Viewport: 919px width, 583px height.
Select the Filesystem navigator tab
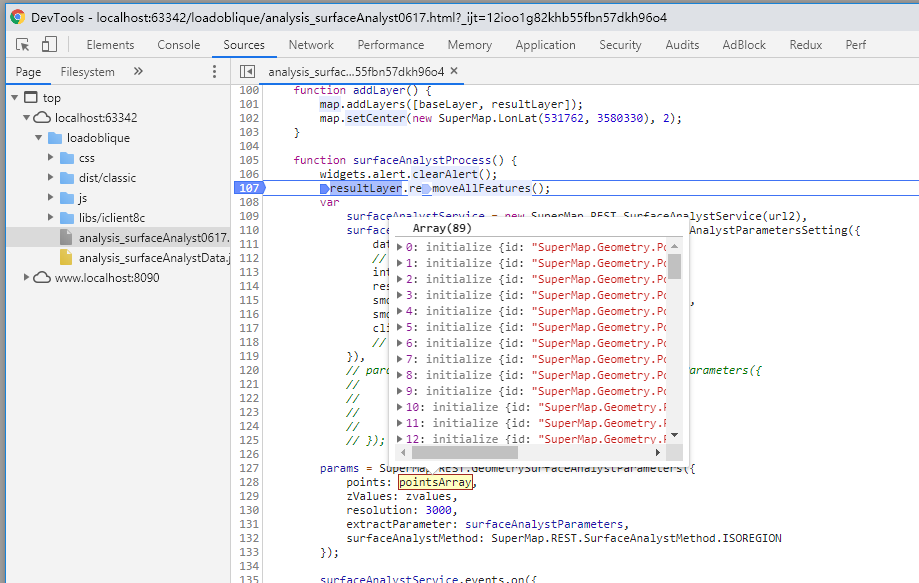click(x=87, y=71)
